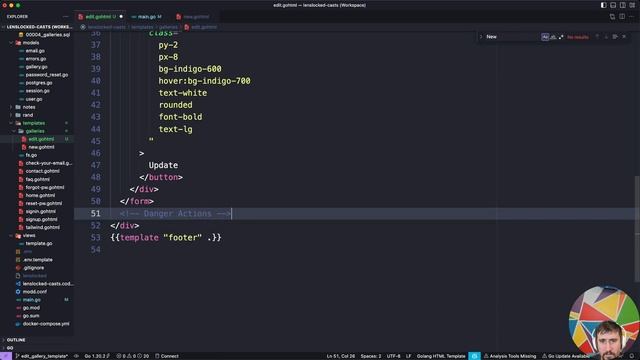The width and height of the screenshot is (640, 360).
Task: Expand the replace field in find widget
Action: [x=481, y=37]
